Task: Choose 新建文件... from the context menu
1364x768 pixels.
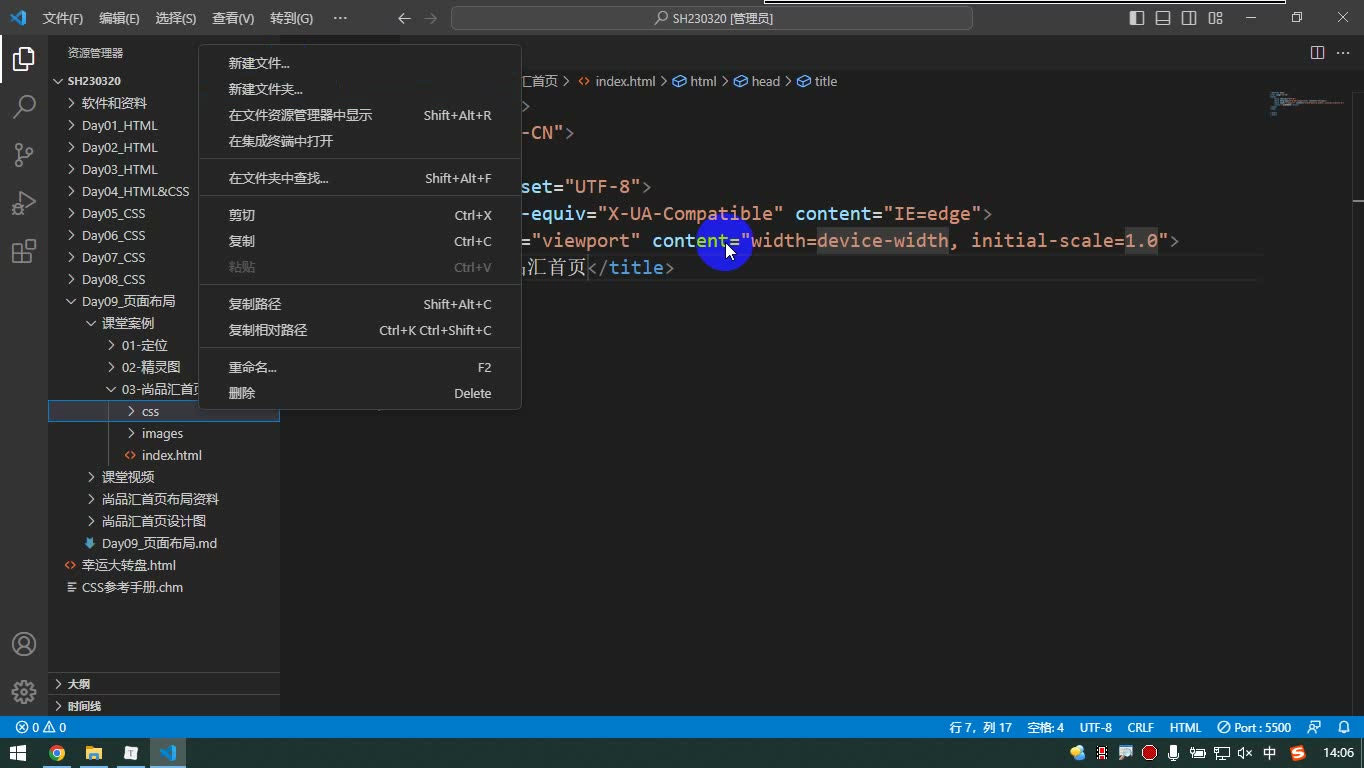Action: click(360, 63)
